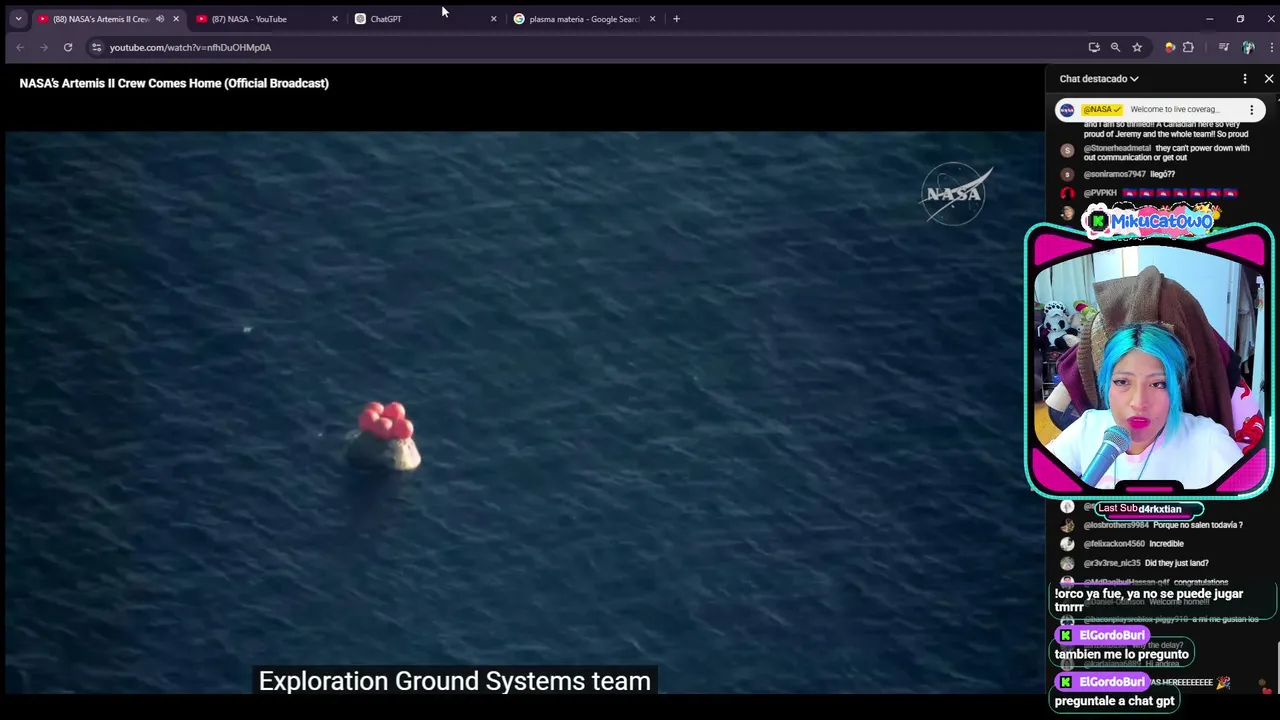The width and height of the screenshot is (1280, 720).
Task: Click the Exploration Ground Systems team caption
Action: click(455, 681)
